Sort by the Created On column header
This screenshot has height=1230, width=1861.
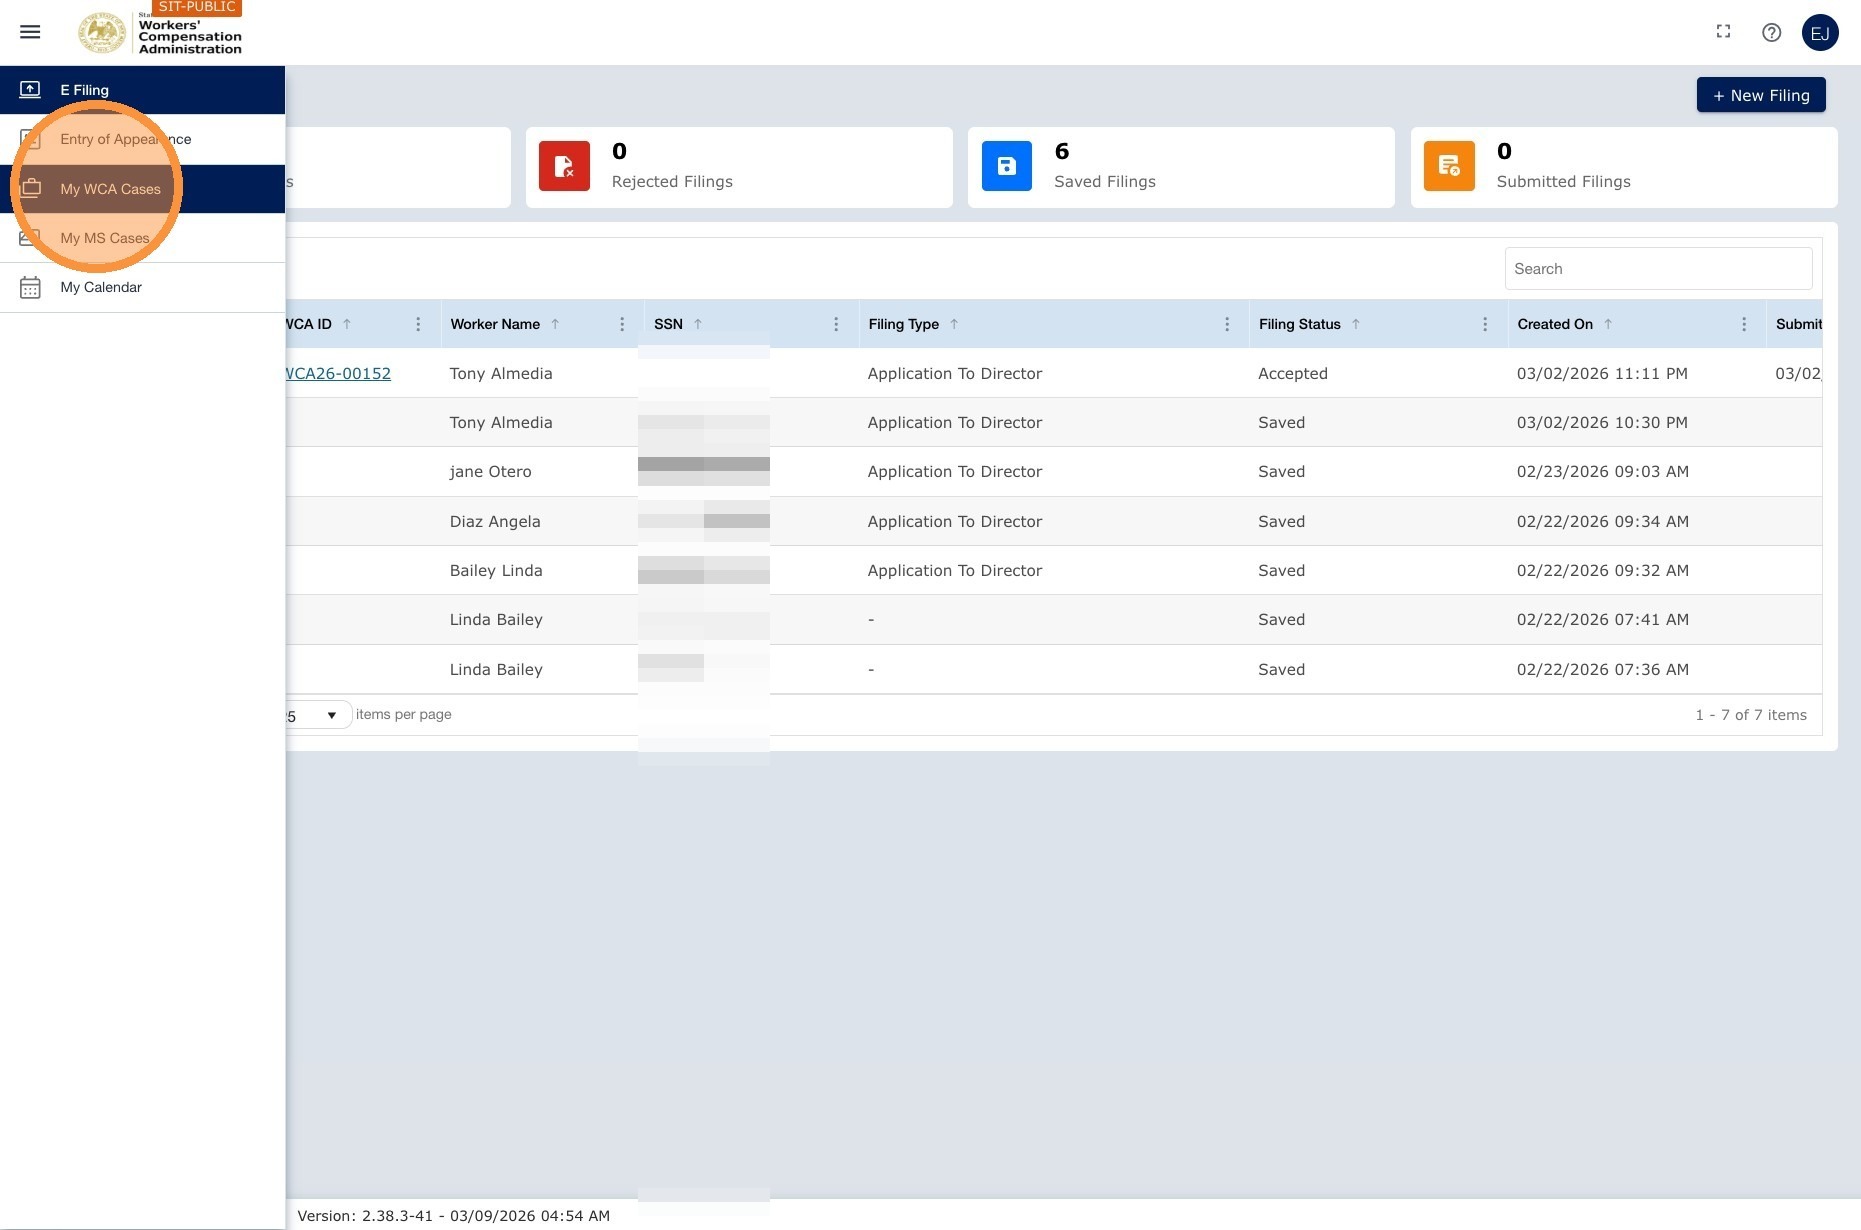[x=1555, y=324]
